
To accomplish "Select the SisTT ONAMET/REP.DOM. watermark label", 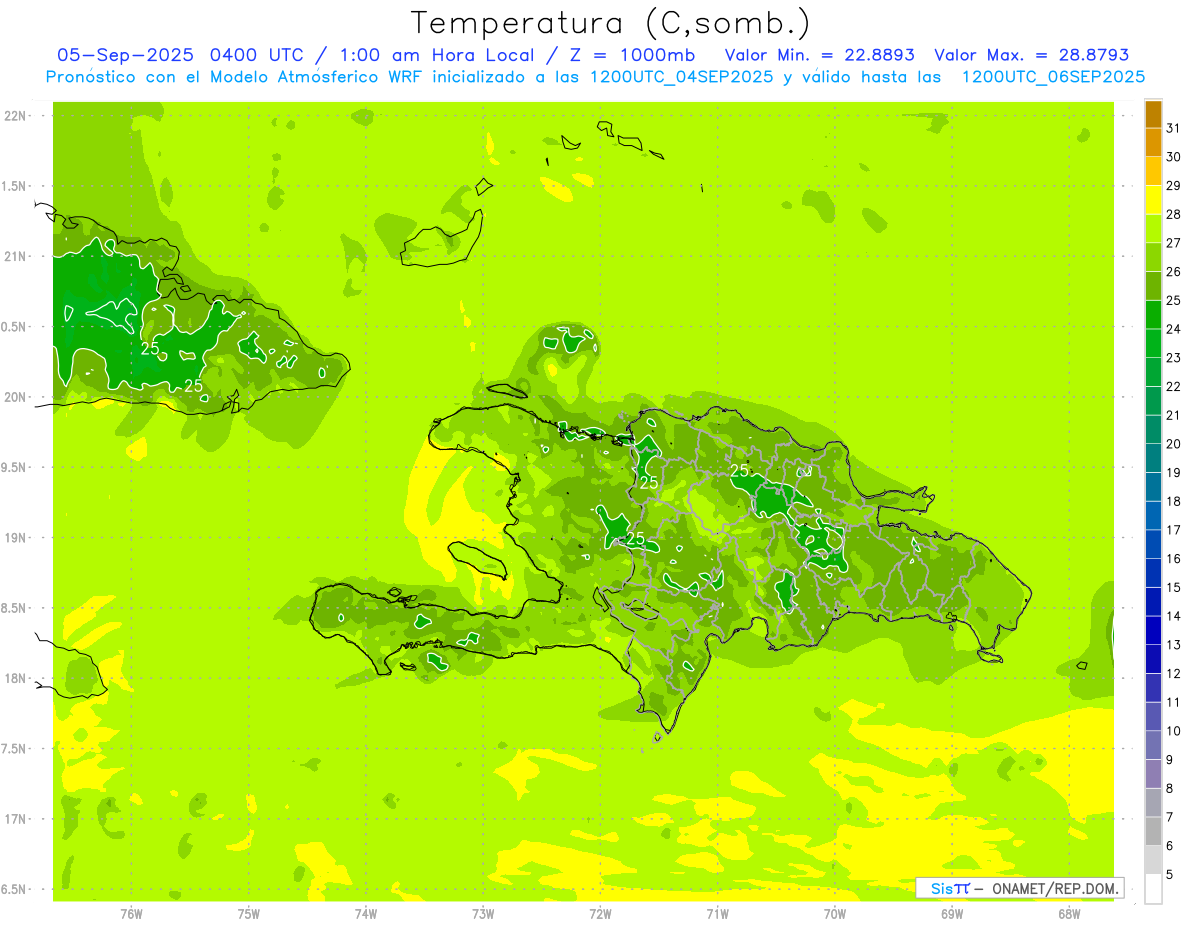I will 1020,888.
